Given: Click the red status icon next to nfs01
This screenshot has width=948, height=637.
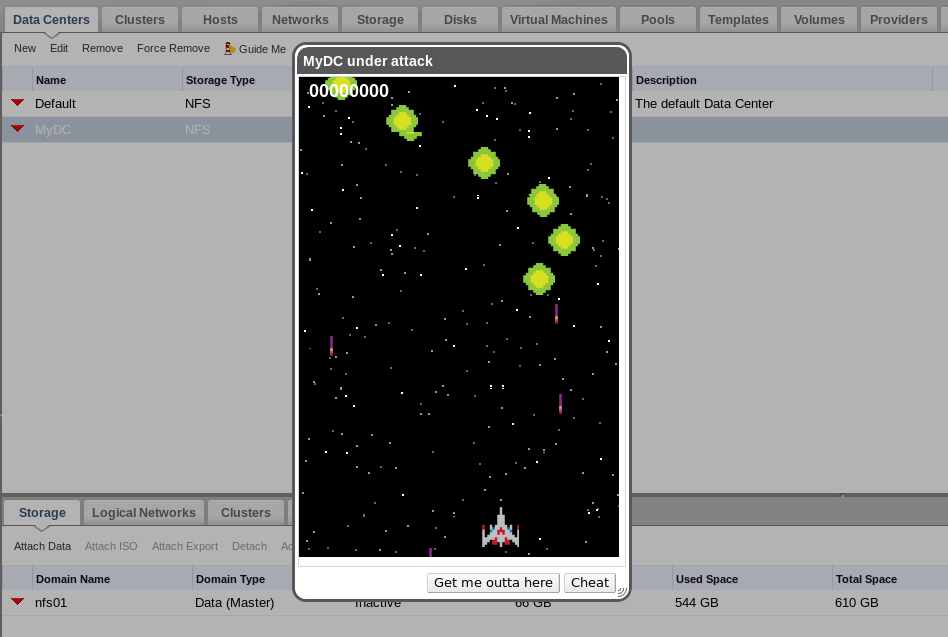Looking at the screenshot, I should [x=17, y=602].
